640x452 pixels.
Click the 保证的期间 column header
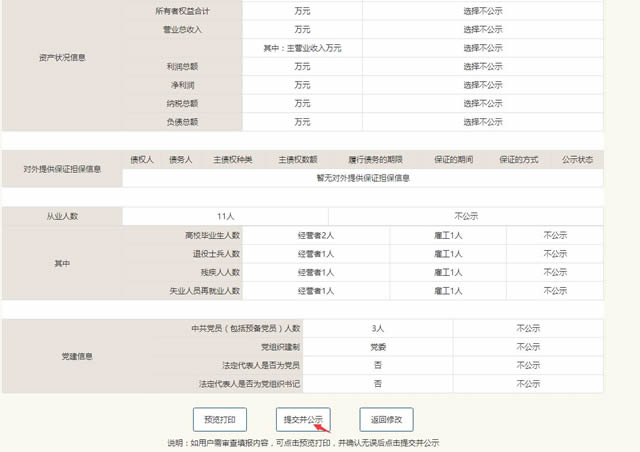pos(453,160)
